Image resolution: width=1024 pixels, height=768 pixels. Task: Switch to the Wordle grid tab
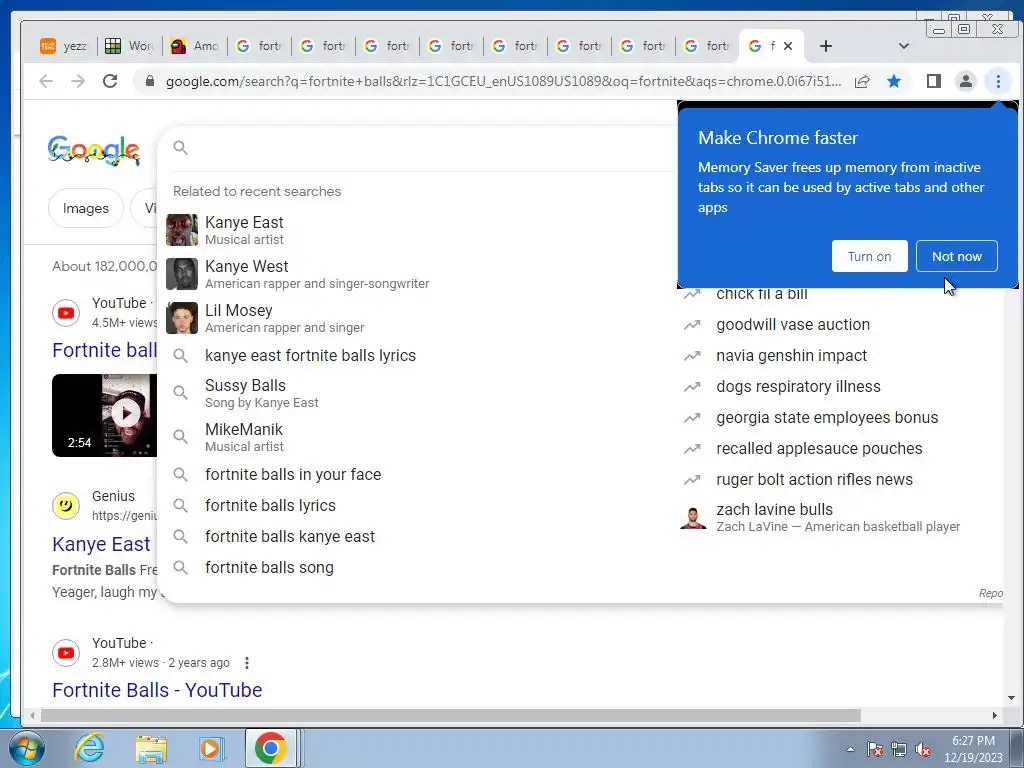129,46
